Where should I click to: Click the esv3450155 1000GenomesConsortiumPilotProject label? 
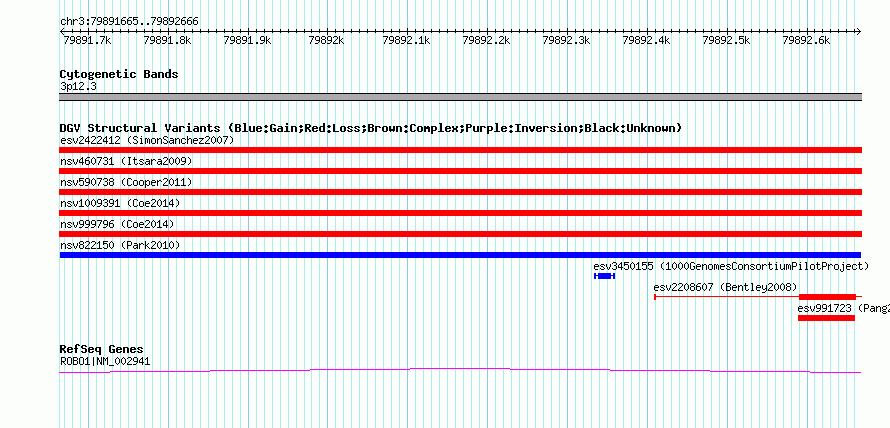pyautogui.click(x=731, y=266)
